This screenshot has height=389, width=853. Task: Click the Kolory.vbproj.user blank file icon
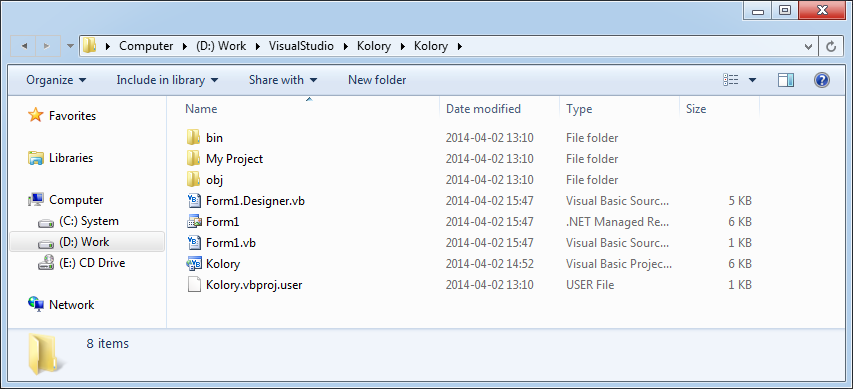pos(194,285)
